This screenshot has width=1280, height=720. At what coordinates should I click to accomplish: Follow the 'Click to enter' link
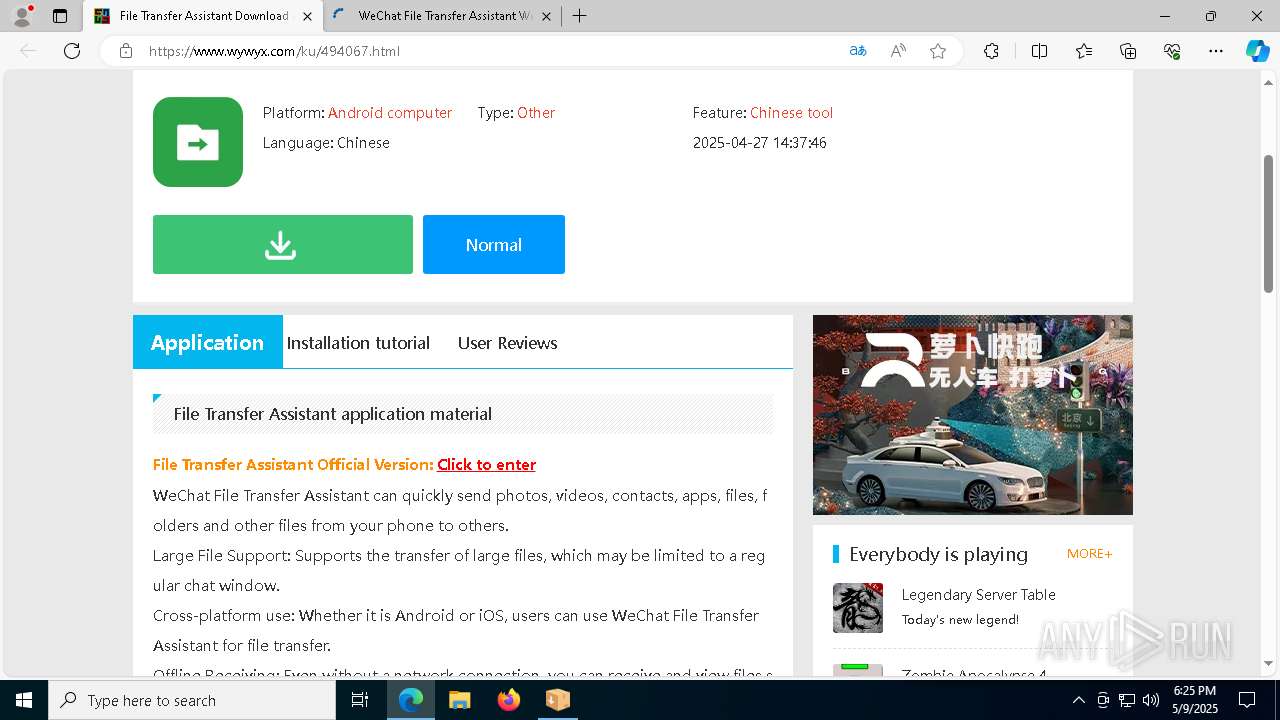486,464
